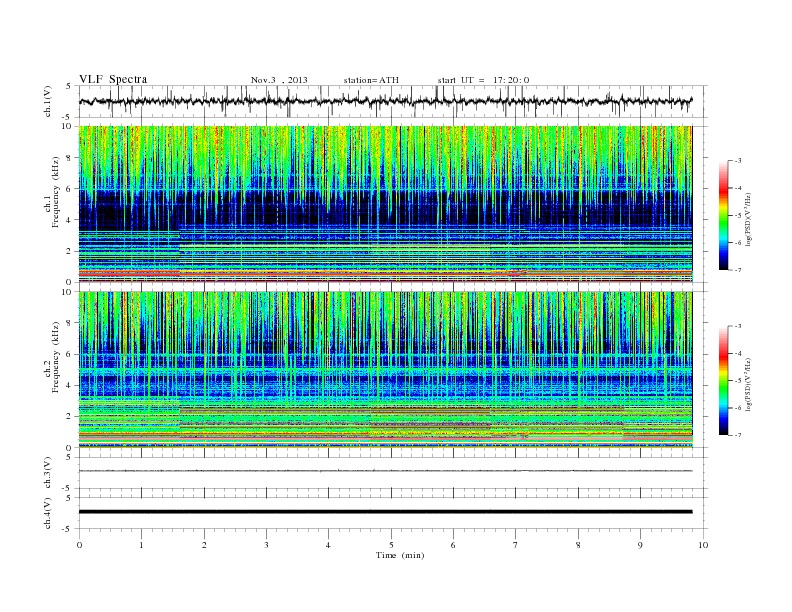The height and width of the screenshot is (612, 792).
Task: Click the "ch.3(V)" axis label
Action: (x=48, y=473)
